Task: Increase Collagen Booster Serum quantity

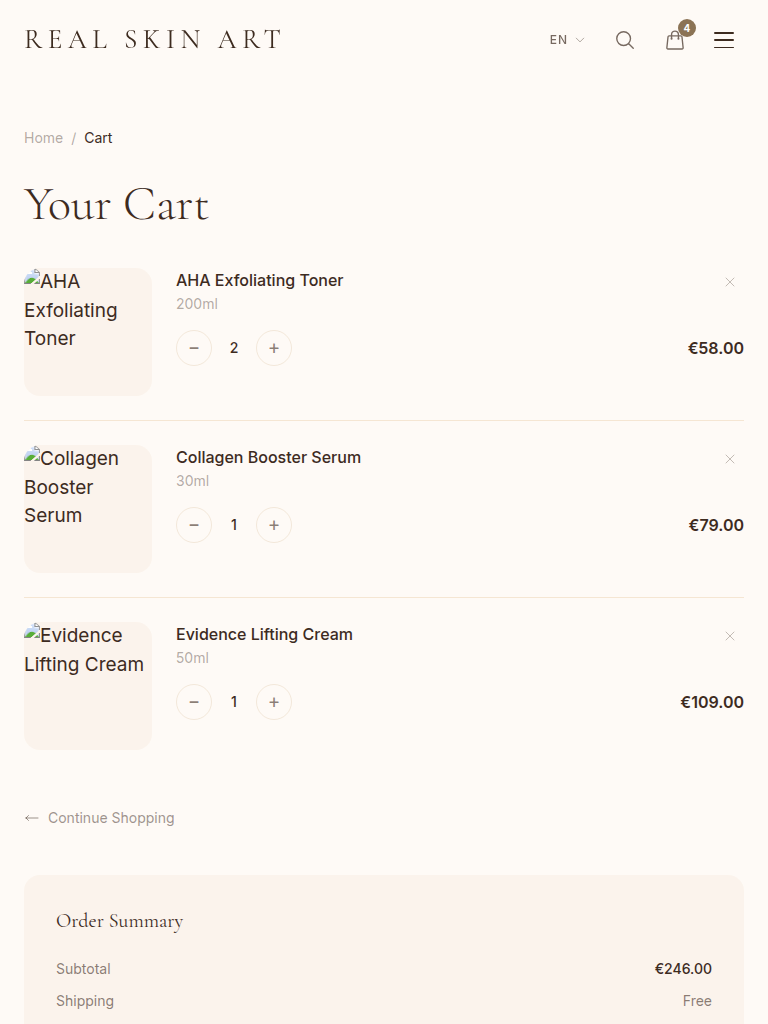Action: [x=274, y=525]
